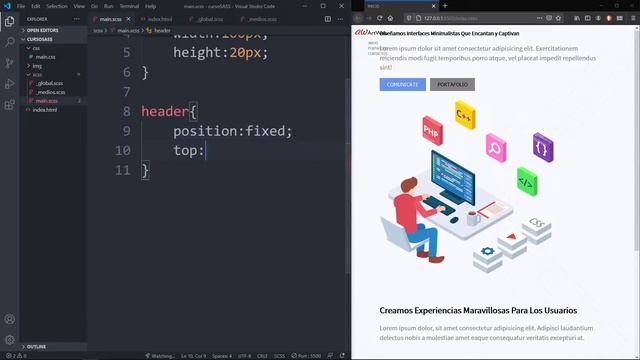
Task: Open index.html in the explorer
Action: click(44, 110)
